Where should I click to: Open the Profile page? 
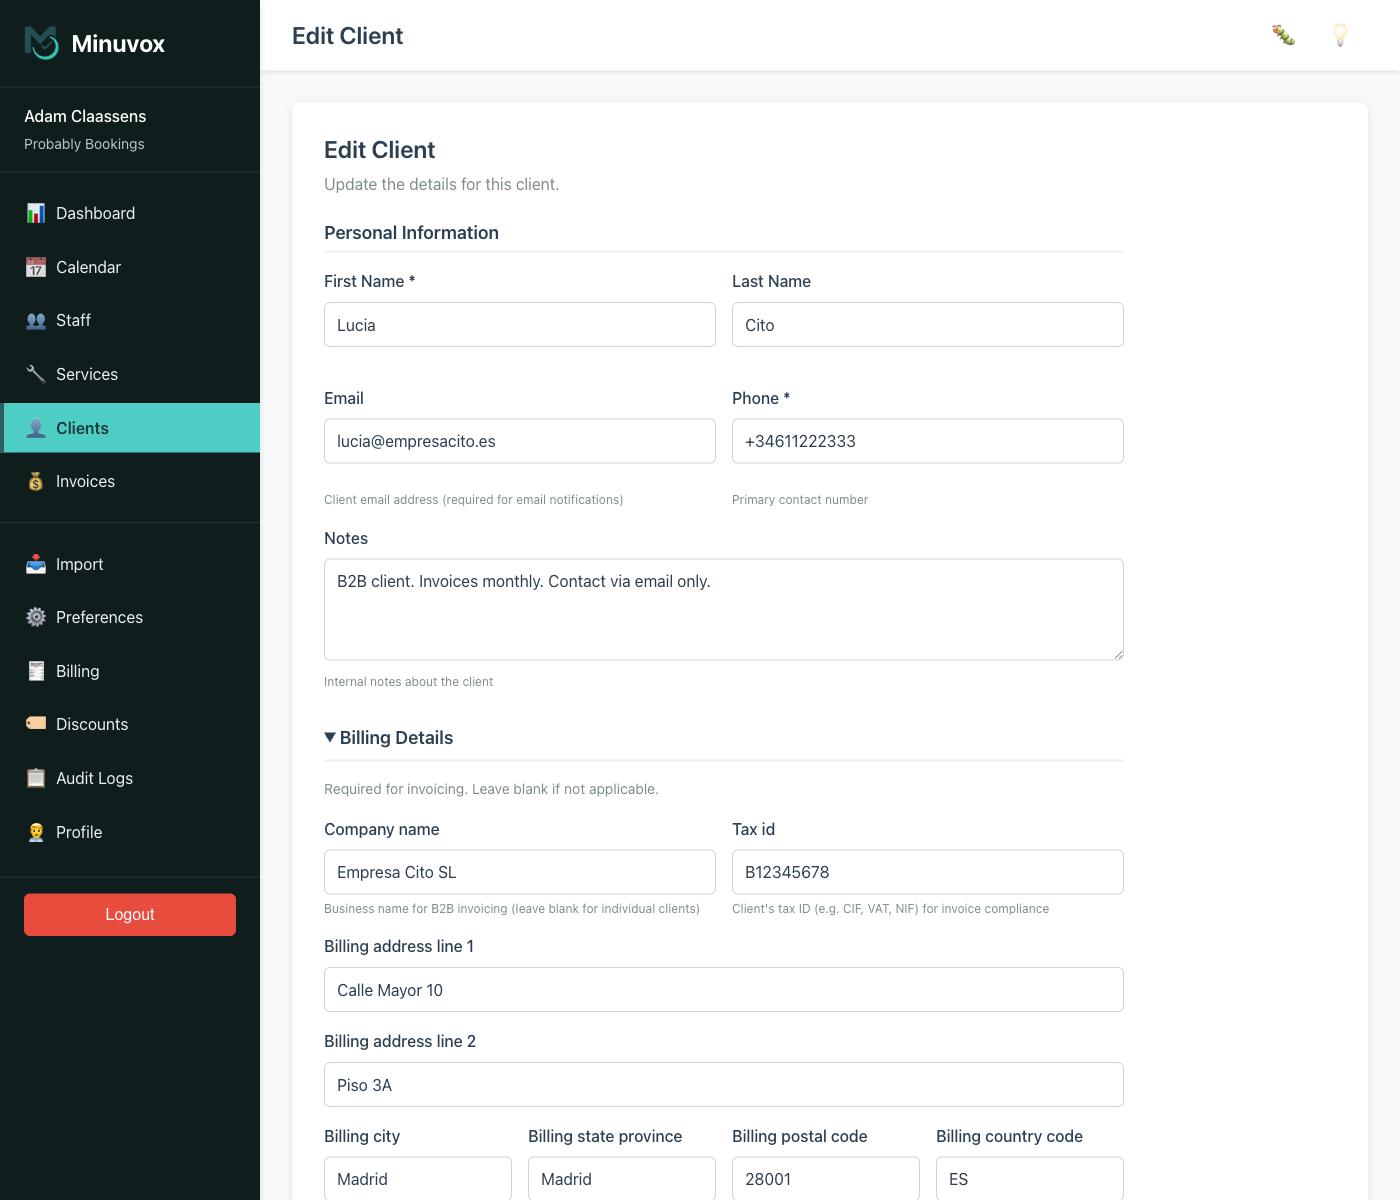(x=79, y=831)
